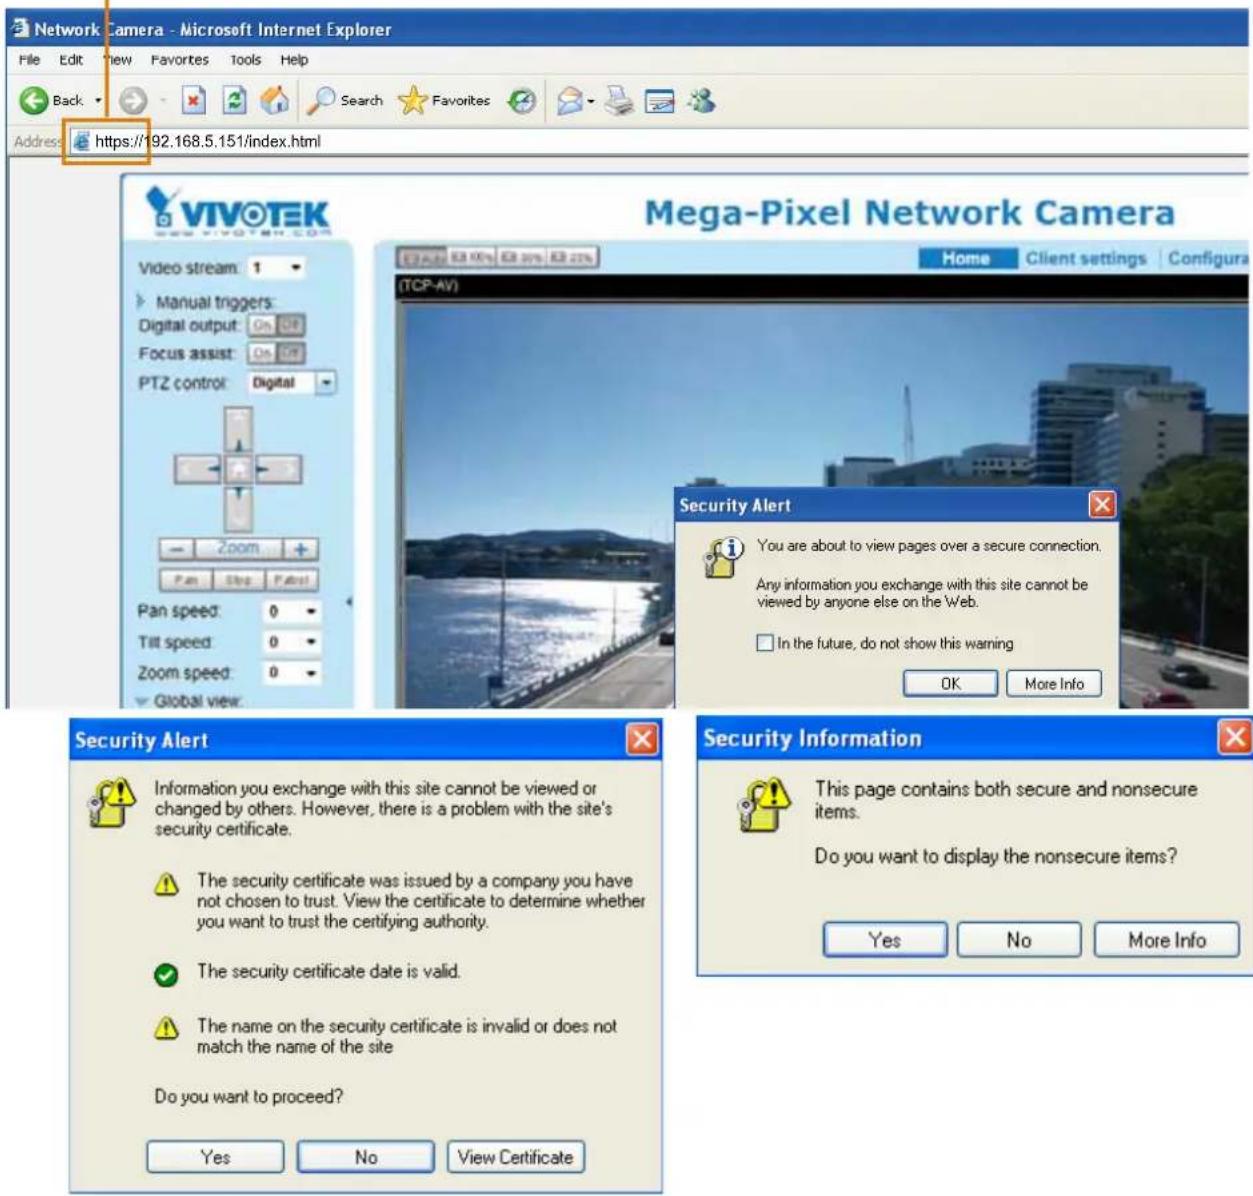Screen dimensions: 1253x1196
Task: Click the Patrol button under Zoom
Action: (x=291, y=579)
